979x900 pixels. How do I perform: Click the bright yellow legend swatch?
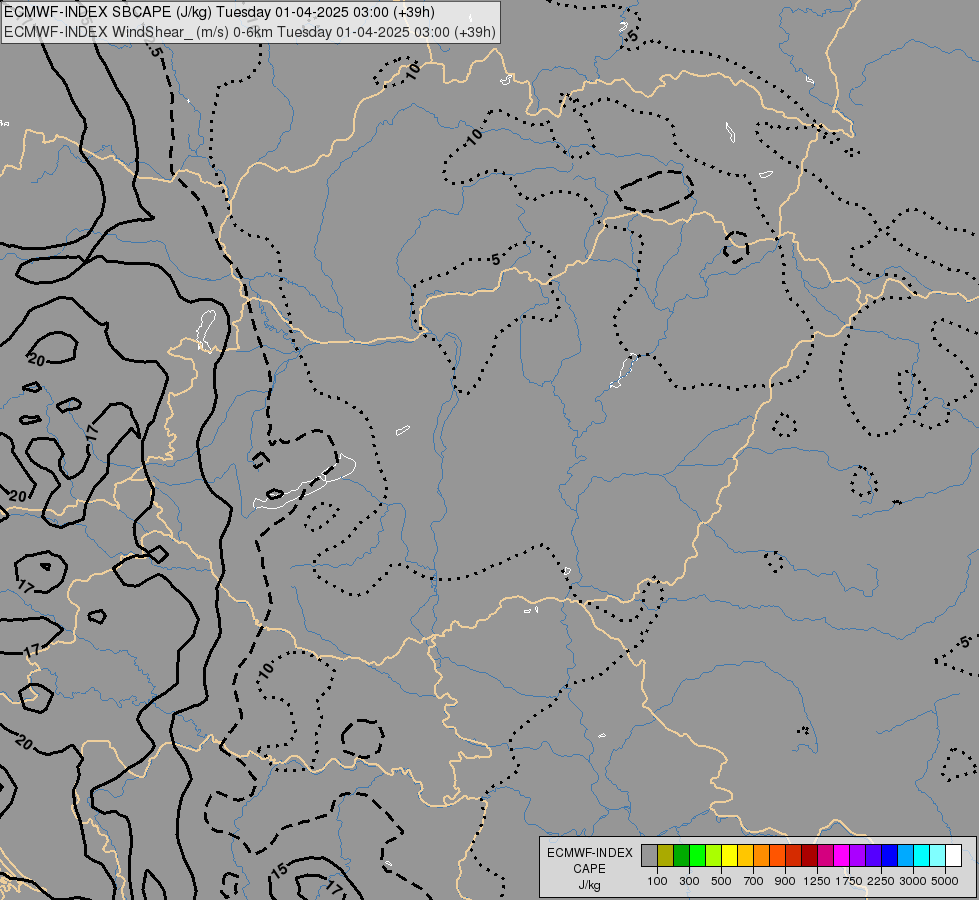[x=729, y=855]
